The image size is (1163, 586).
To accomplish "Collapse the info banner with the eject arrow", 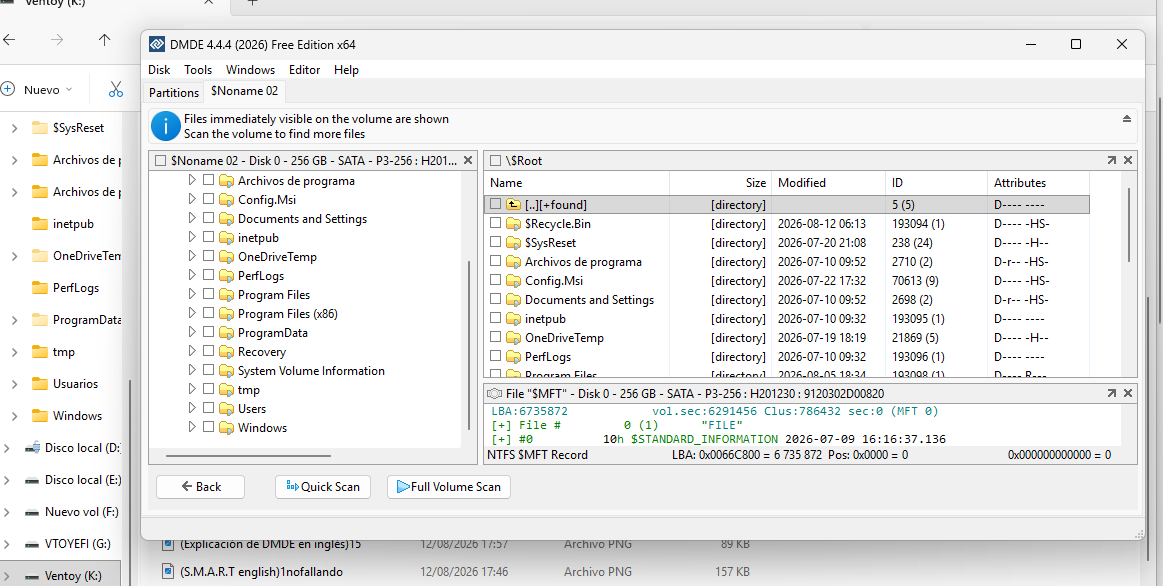I will [x=1127, y=119].
